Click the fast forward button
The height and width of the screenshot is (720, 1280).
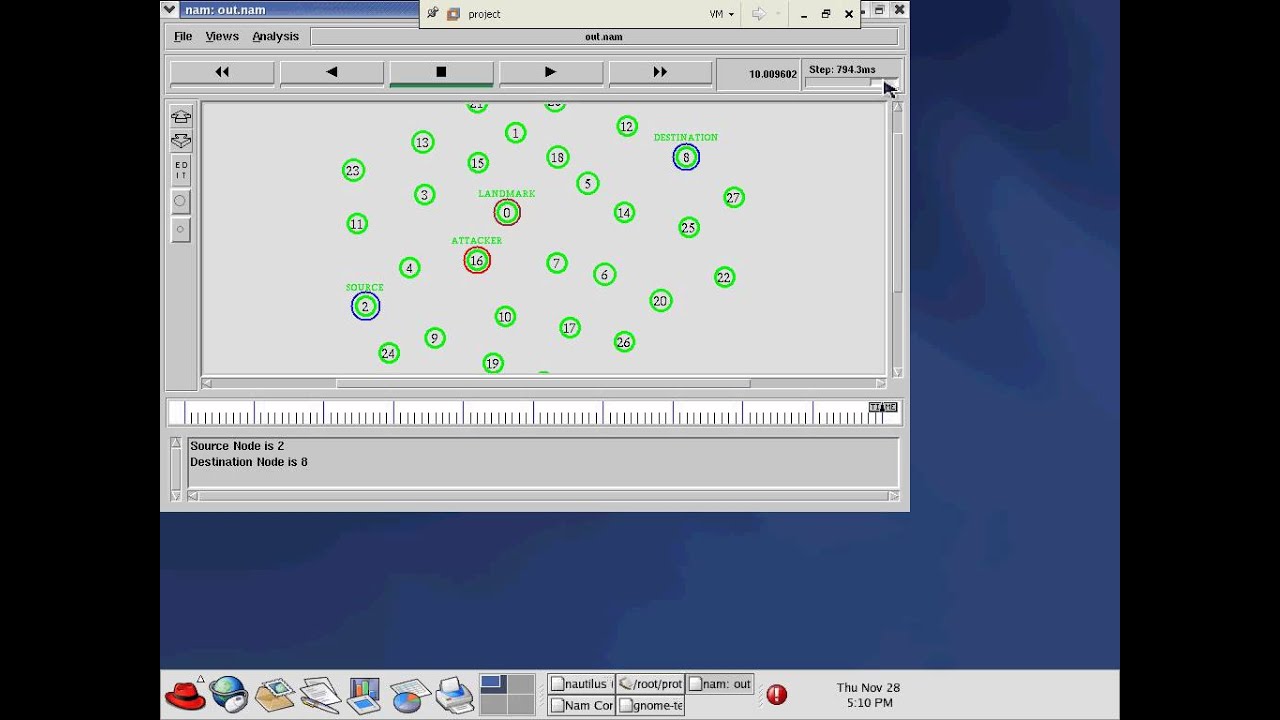660,72
